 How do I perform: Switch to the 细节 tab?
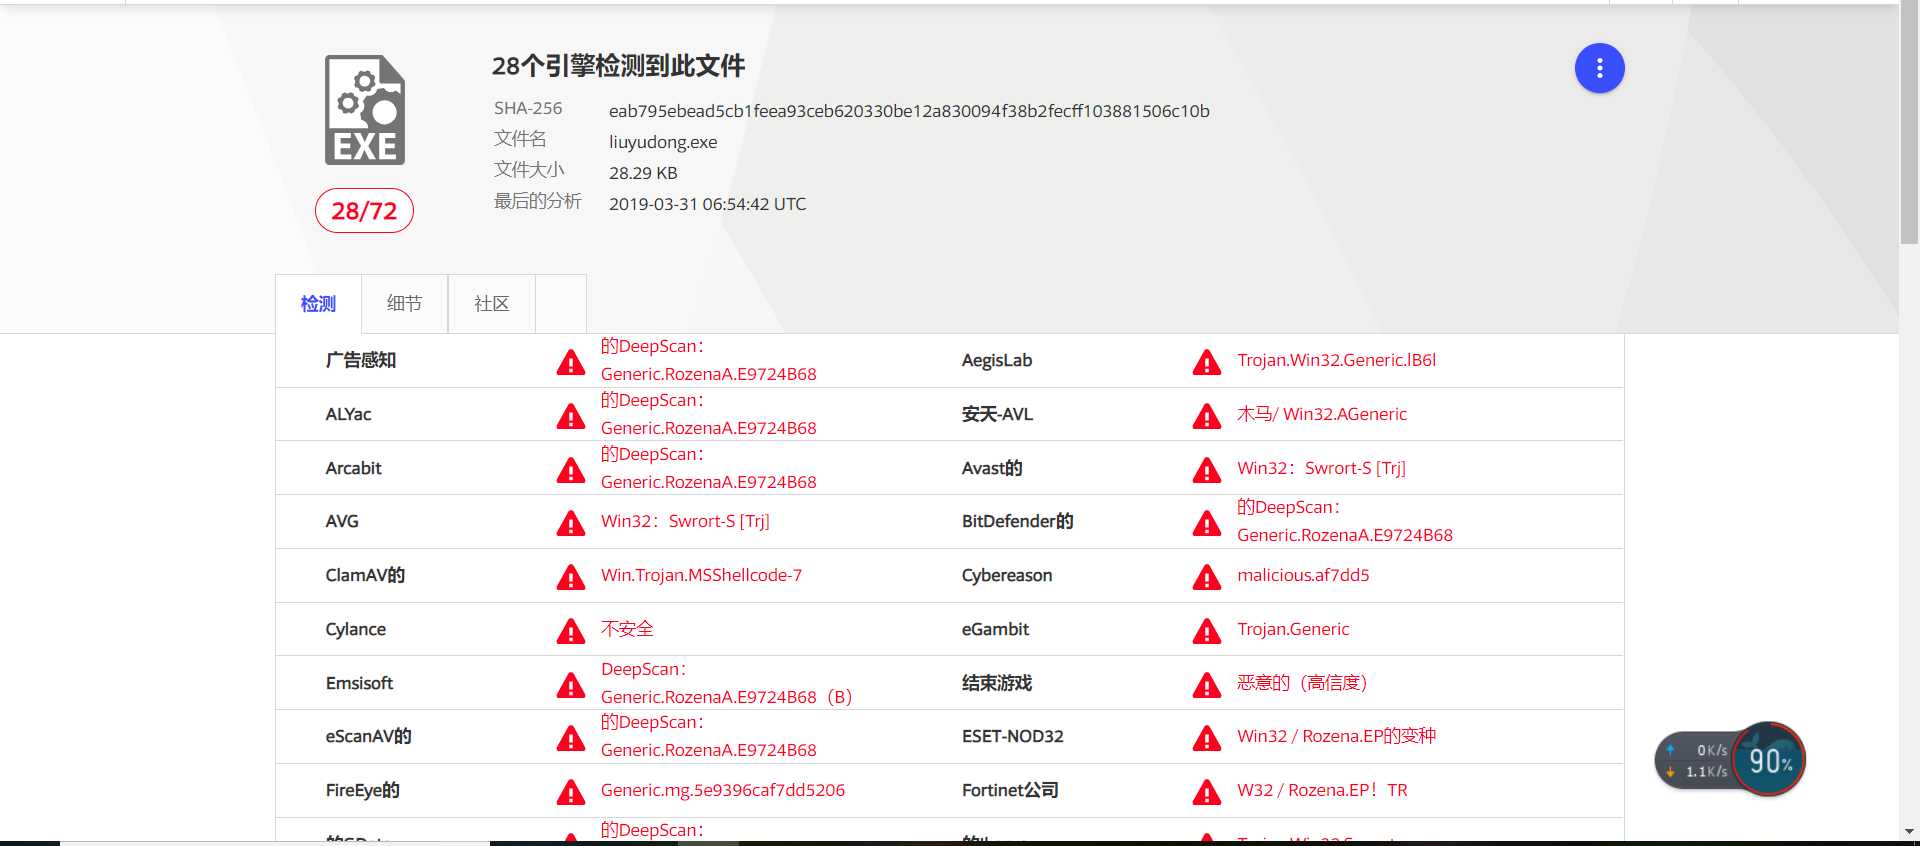tap(404, 303)
